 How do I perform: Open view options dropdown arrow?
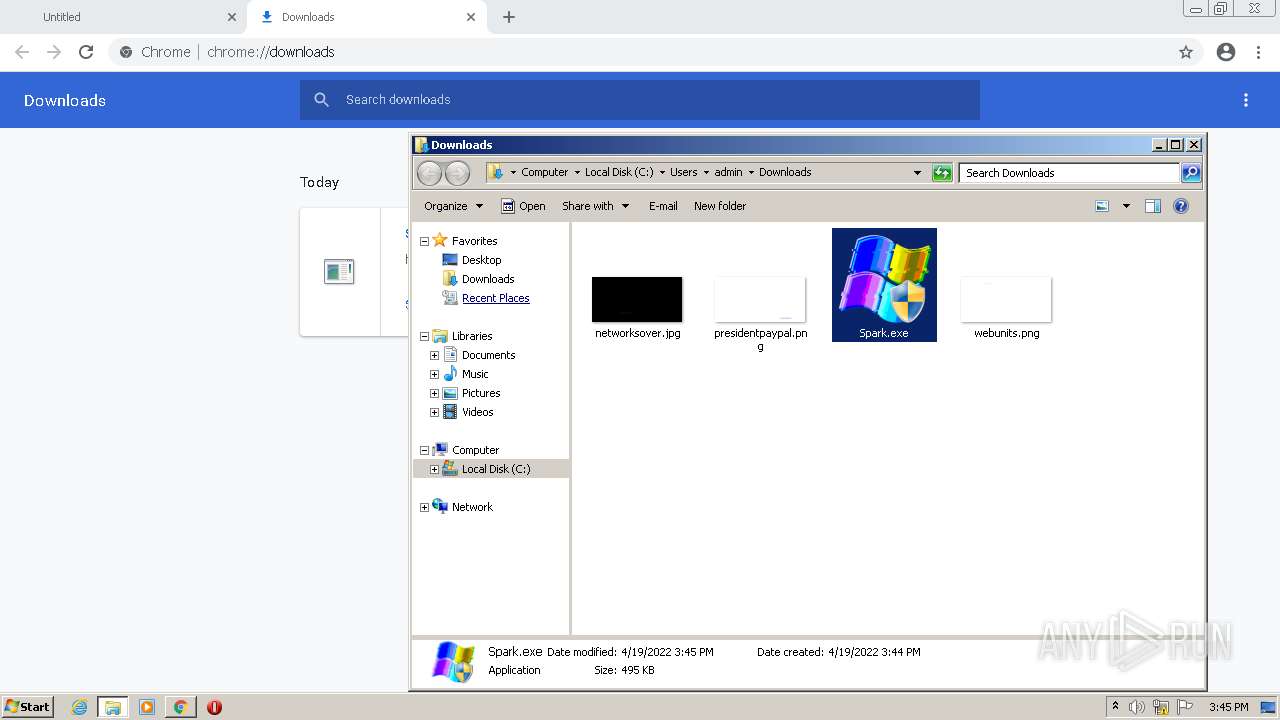coord(1126,206)
